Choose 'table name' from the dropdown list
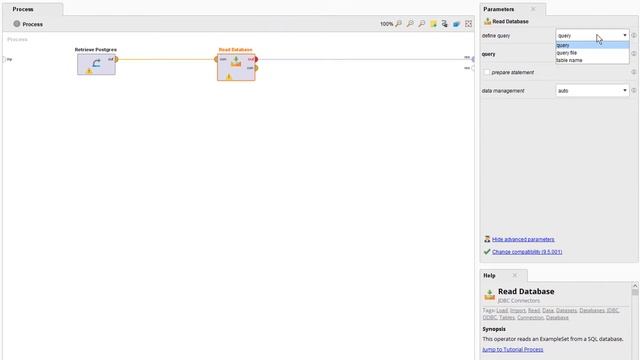The image size is (640, 360). click(x=592, y=60)
